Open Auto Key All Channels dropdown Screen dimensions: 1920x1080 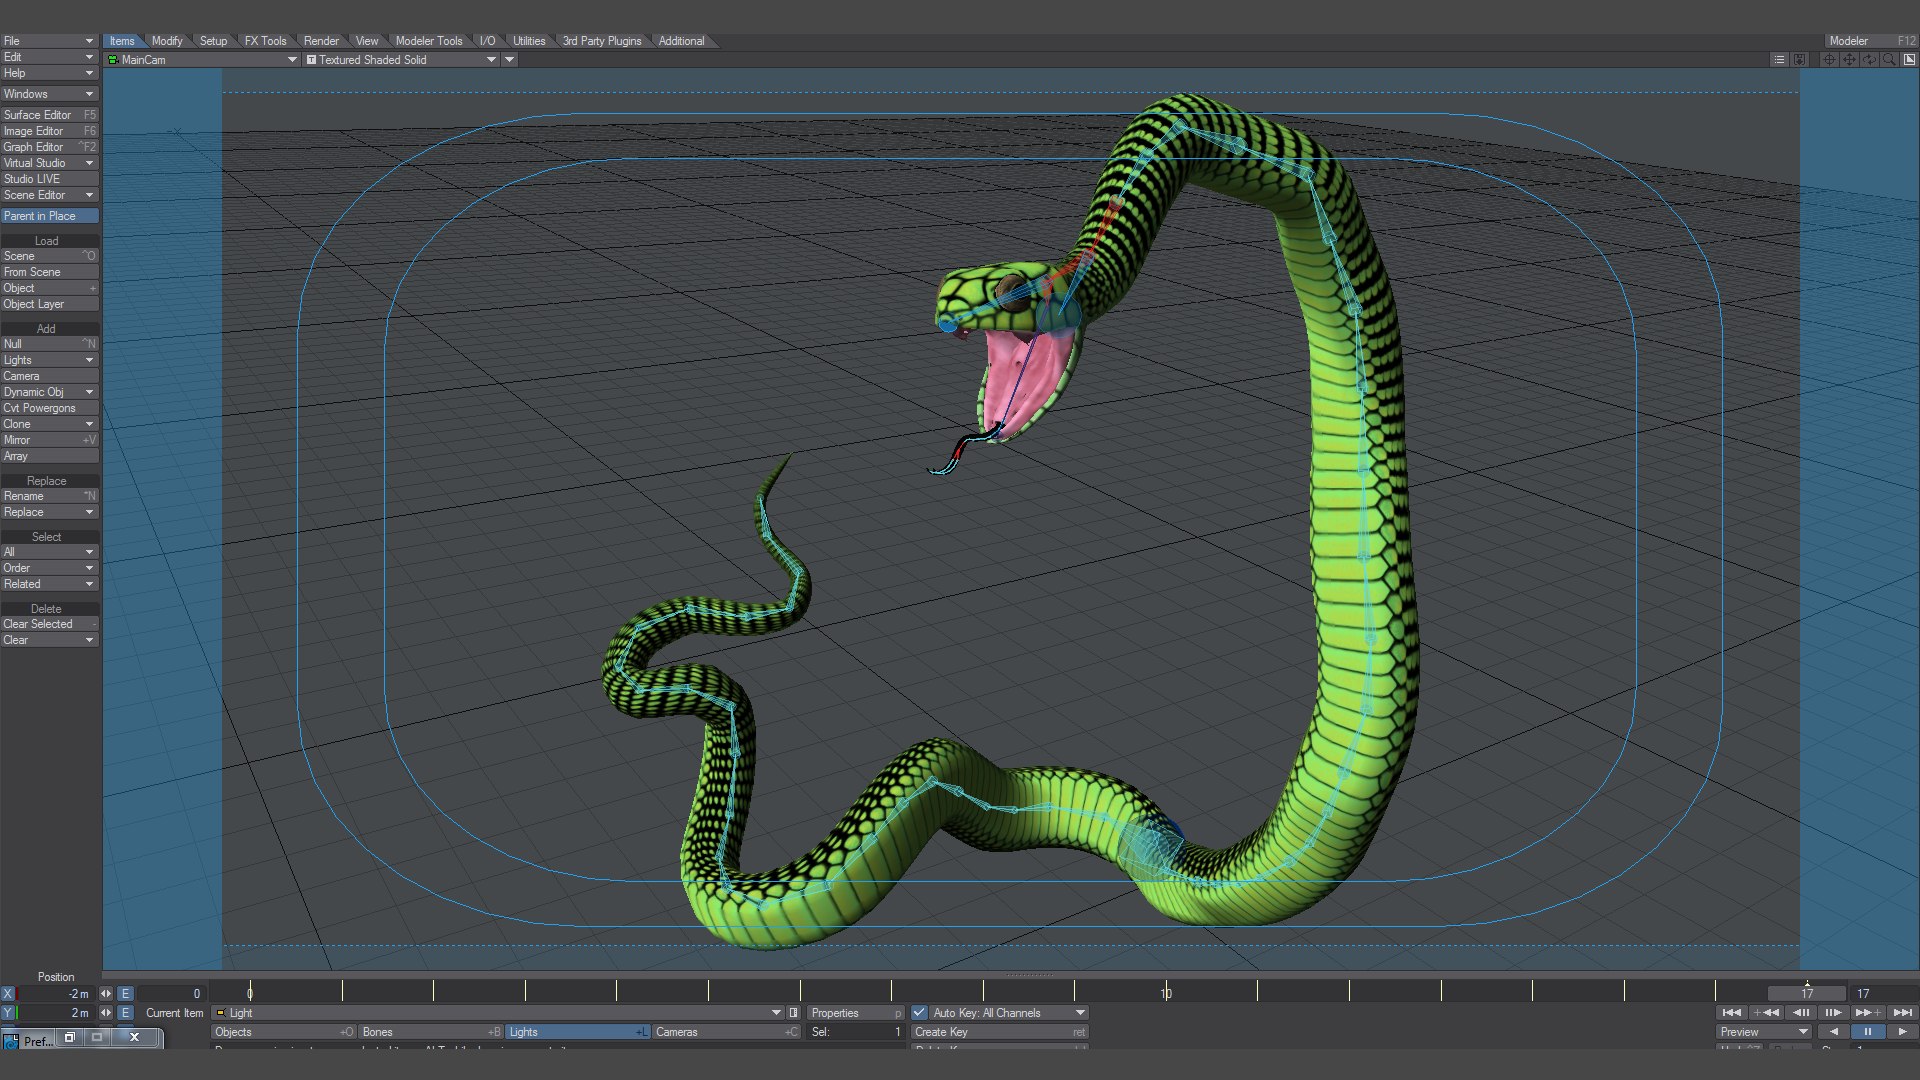pyautogui.click(x=1008, y=1013)
